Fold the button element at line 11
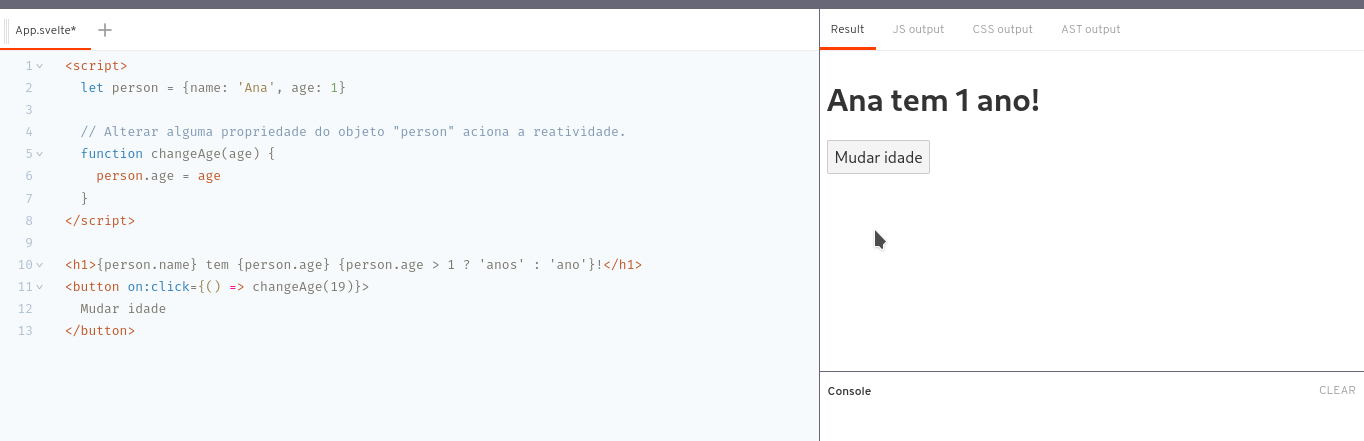1364x441 pixels. (x=40, y=287)
